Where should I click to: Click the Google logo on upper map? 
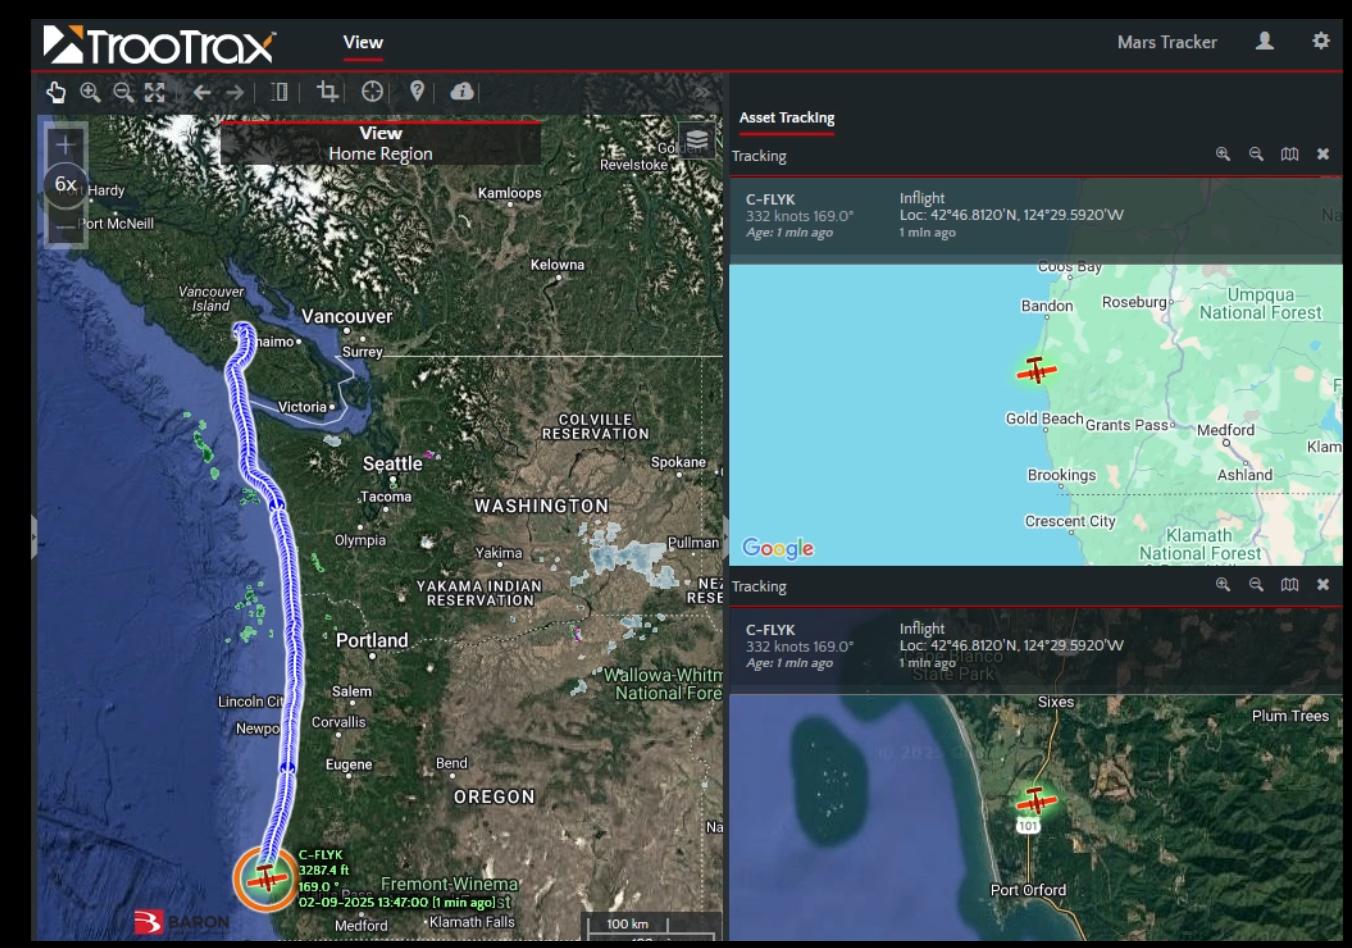[778, 548]
